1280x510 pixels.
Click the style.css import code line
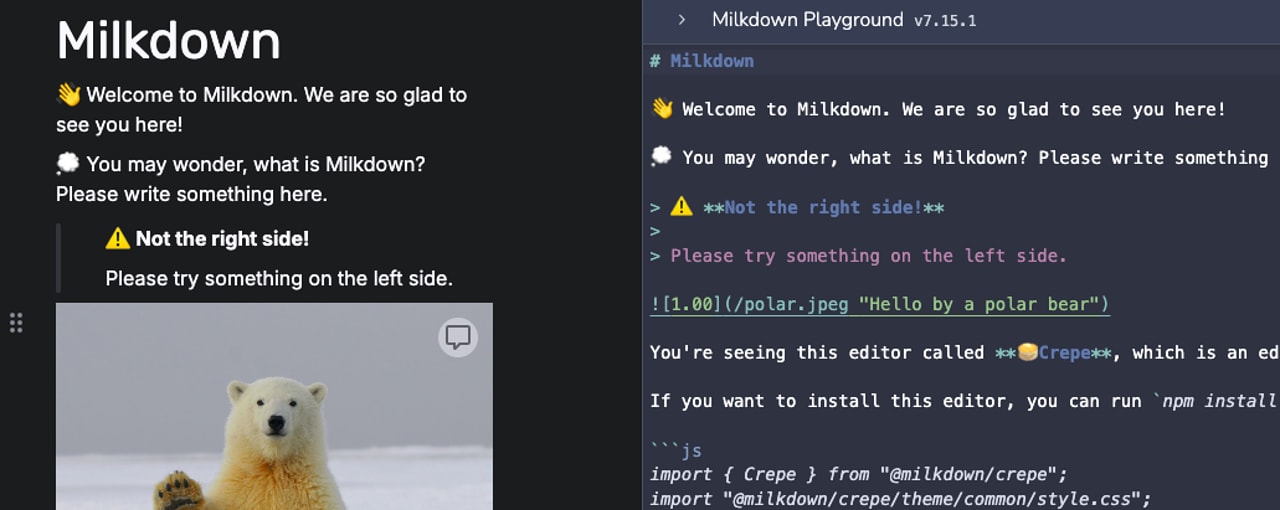click(901, 498)
